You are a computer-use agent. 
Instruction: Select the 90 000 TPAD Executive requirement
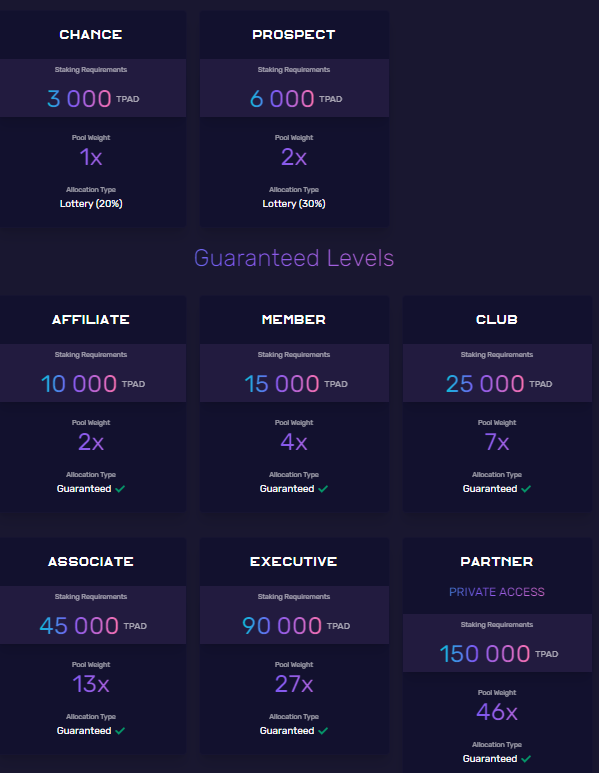point(296,626)
